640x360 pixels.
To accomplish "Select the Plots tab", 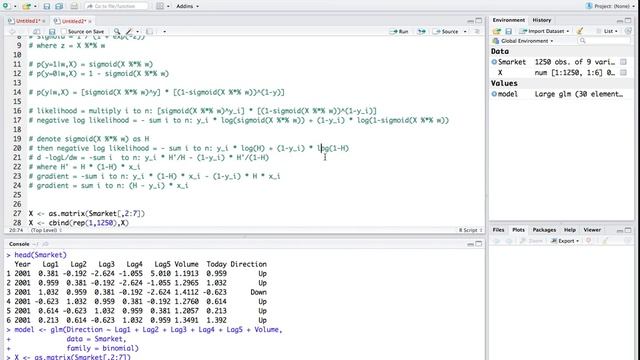I will [x=518, y=230].
